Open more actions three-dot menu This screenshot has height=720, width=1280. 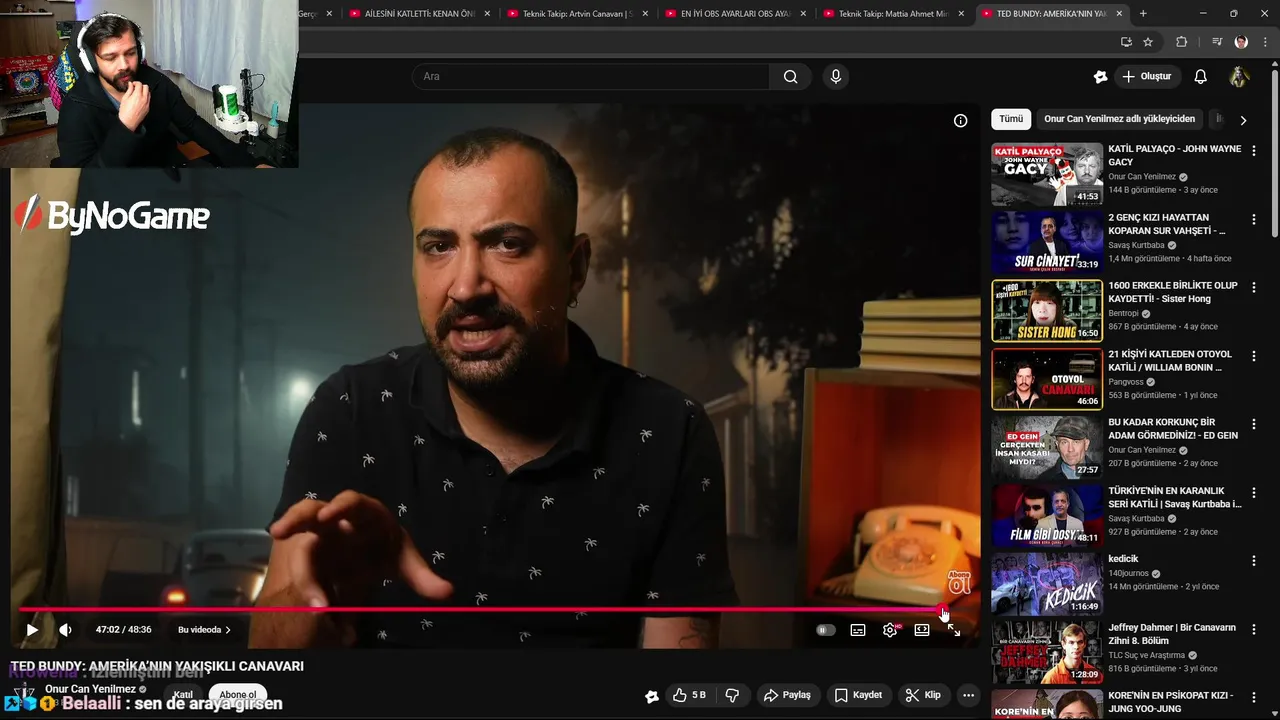tap(968, 695)
